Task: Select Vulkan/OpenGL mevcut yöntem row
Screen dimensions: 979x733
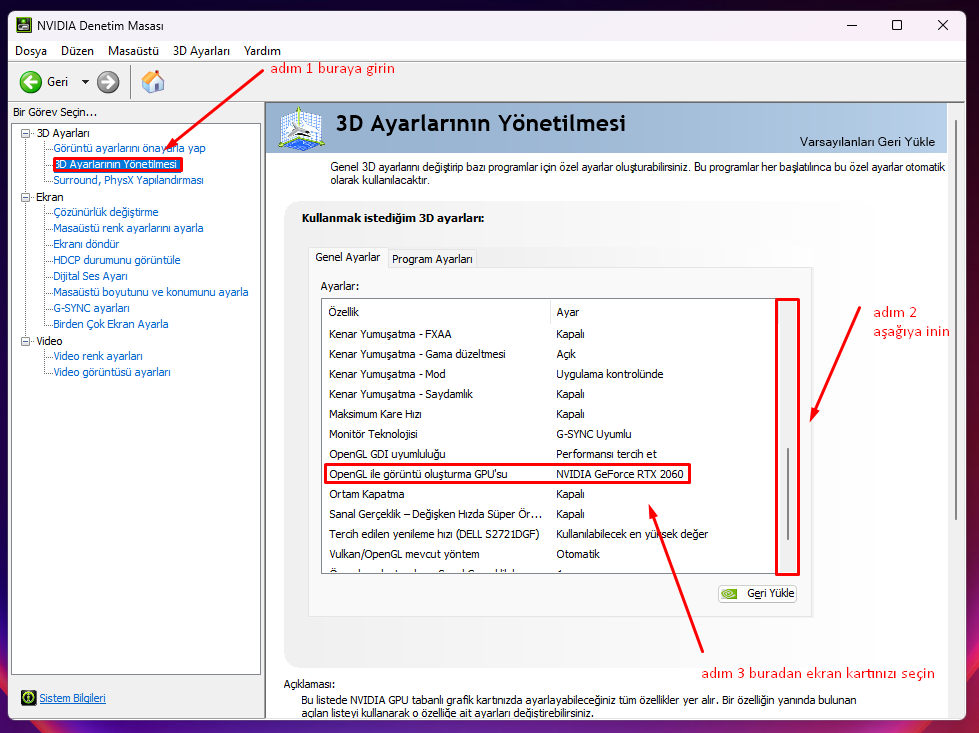Action: (x=549, y=554)
